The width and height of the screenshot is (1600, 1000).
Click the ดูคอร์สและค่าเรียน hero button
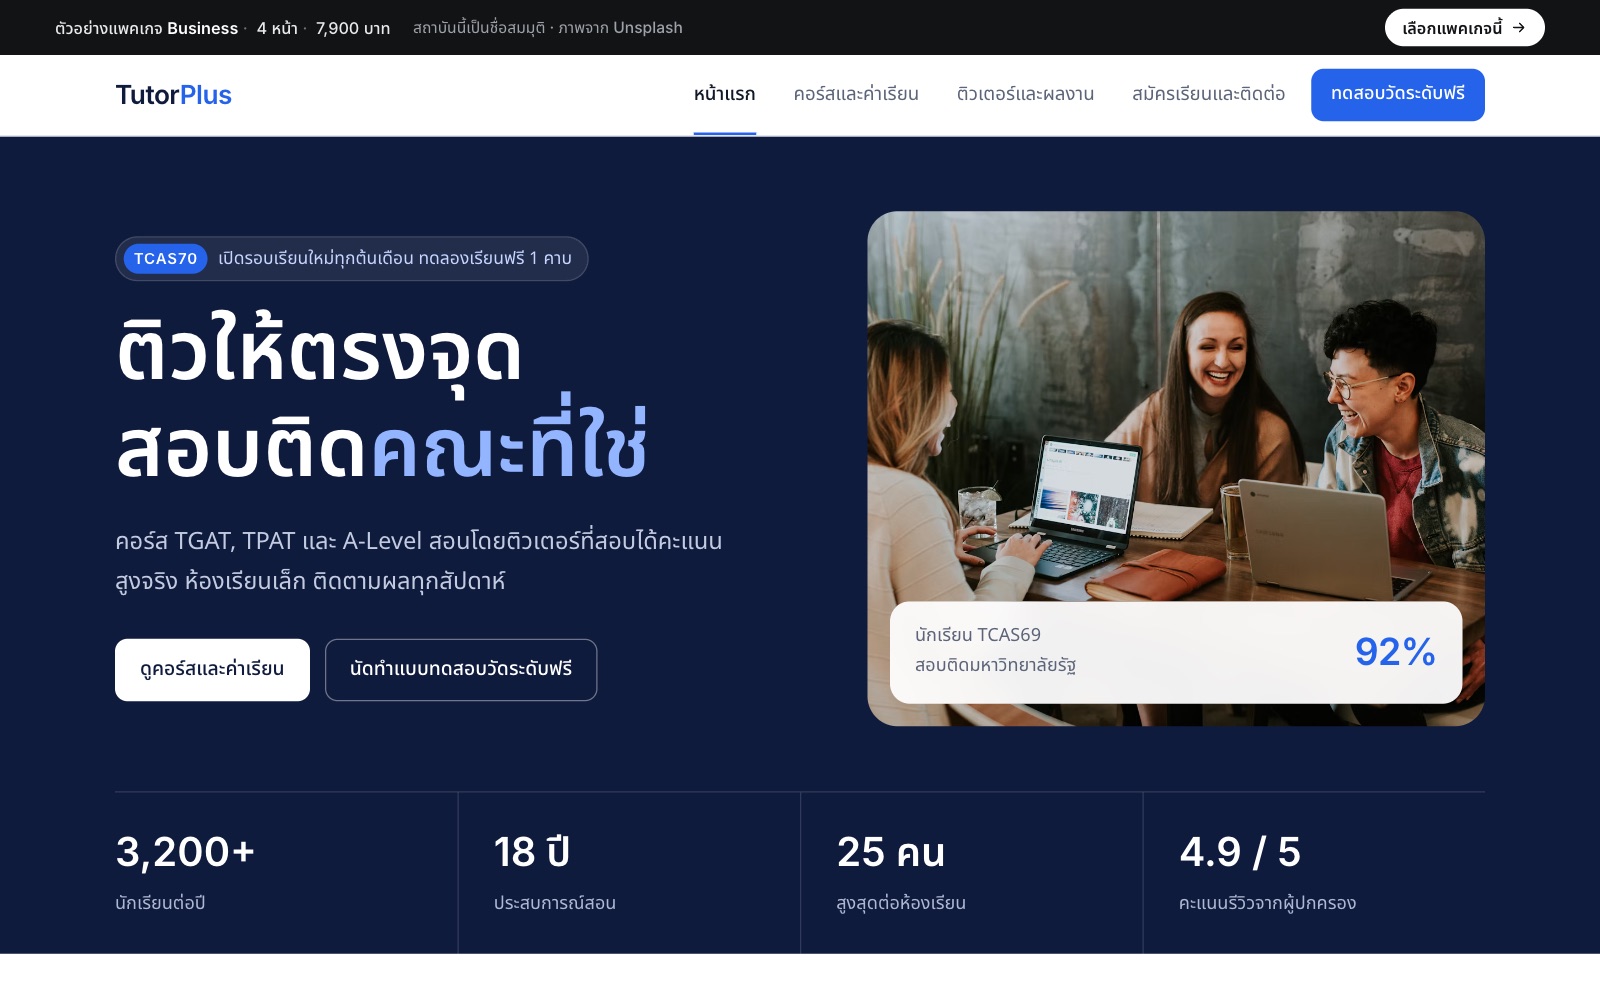point(212,670)
